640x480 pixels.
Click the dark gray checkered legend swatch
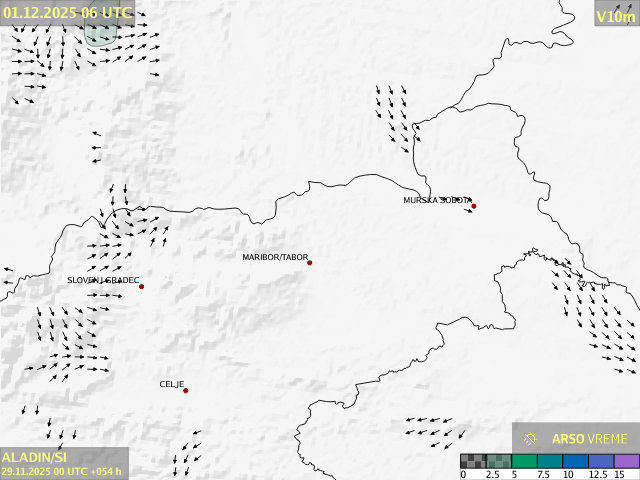click(x=473, y=461)
